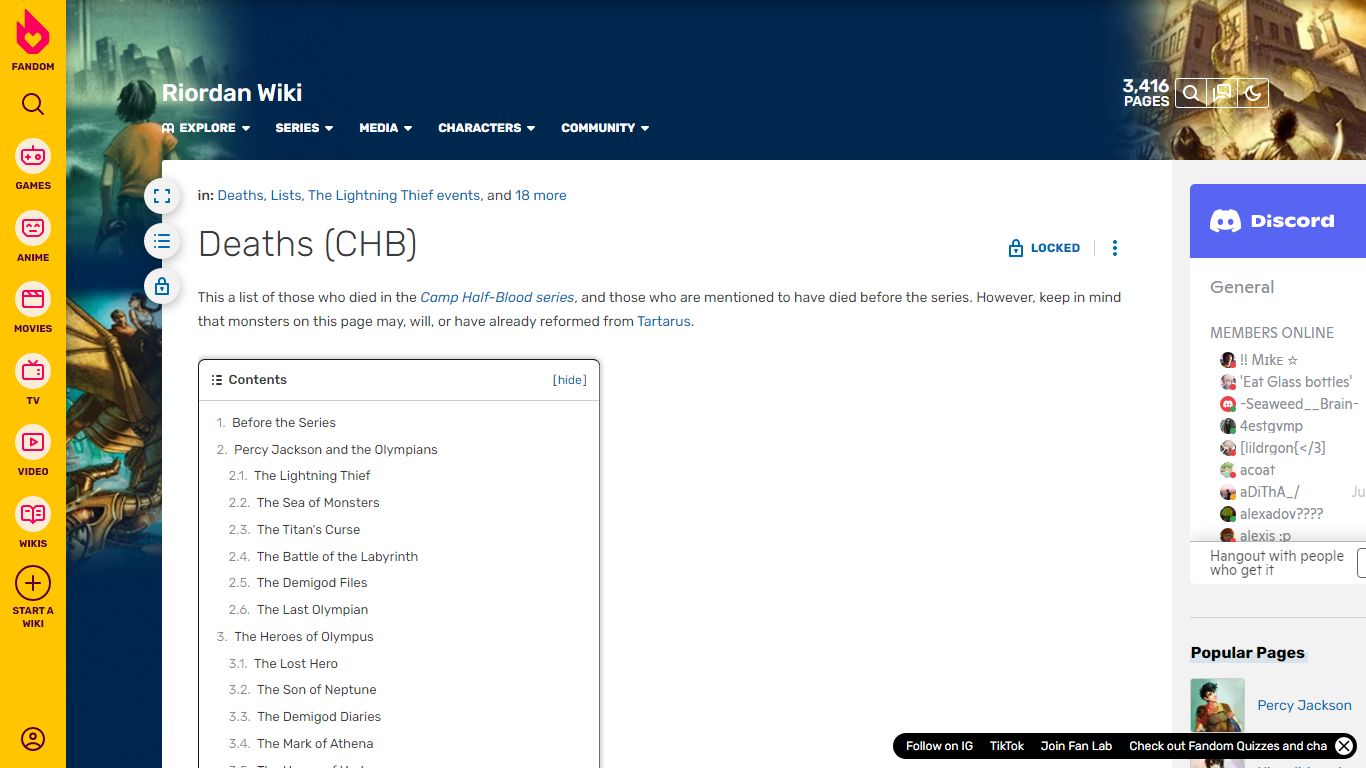Open the Tartarus link
Image resolution: width=1366 pixels, height=768 pixels.
pos(664,321)
